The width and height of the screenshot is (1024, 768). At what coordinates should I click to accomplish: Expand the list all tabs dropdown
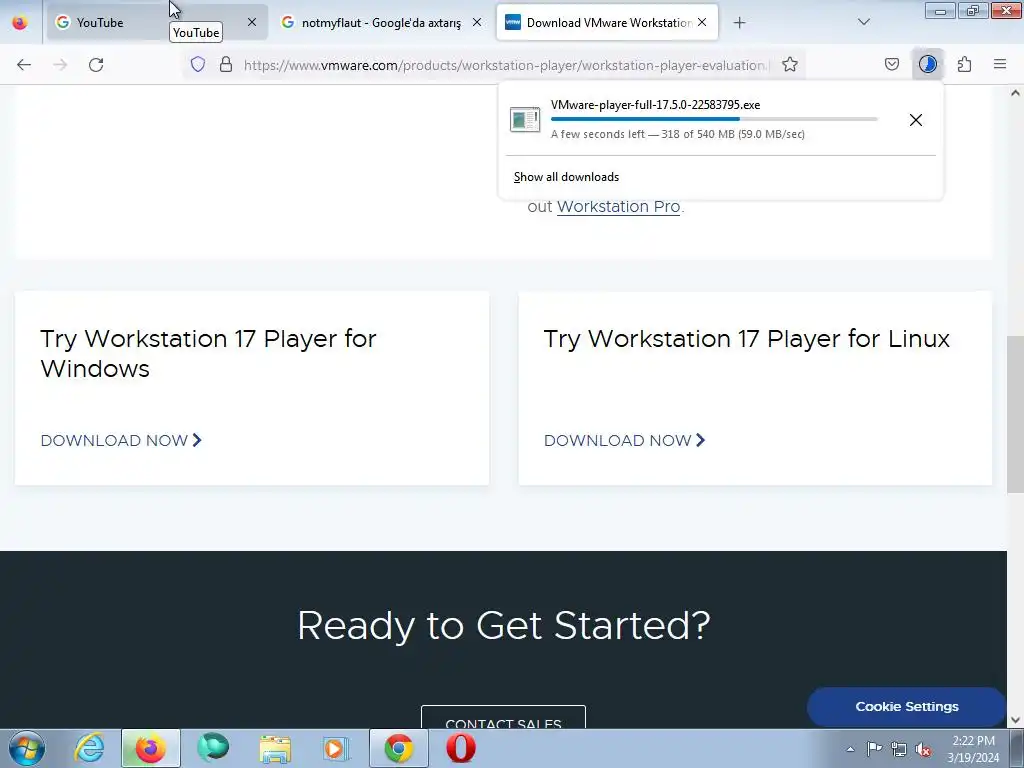(x=864, y=22)
